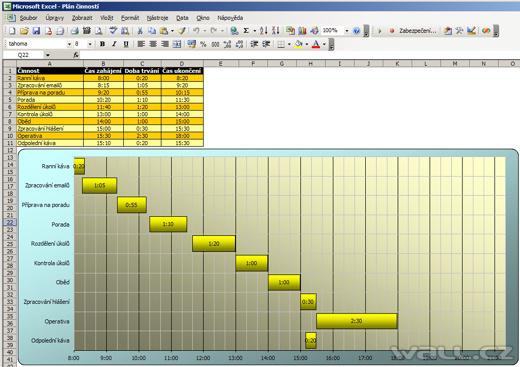Save the workbook with the floppy disk icon
520x367 pixels.
36,31
